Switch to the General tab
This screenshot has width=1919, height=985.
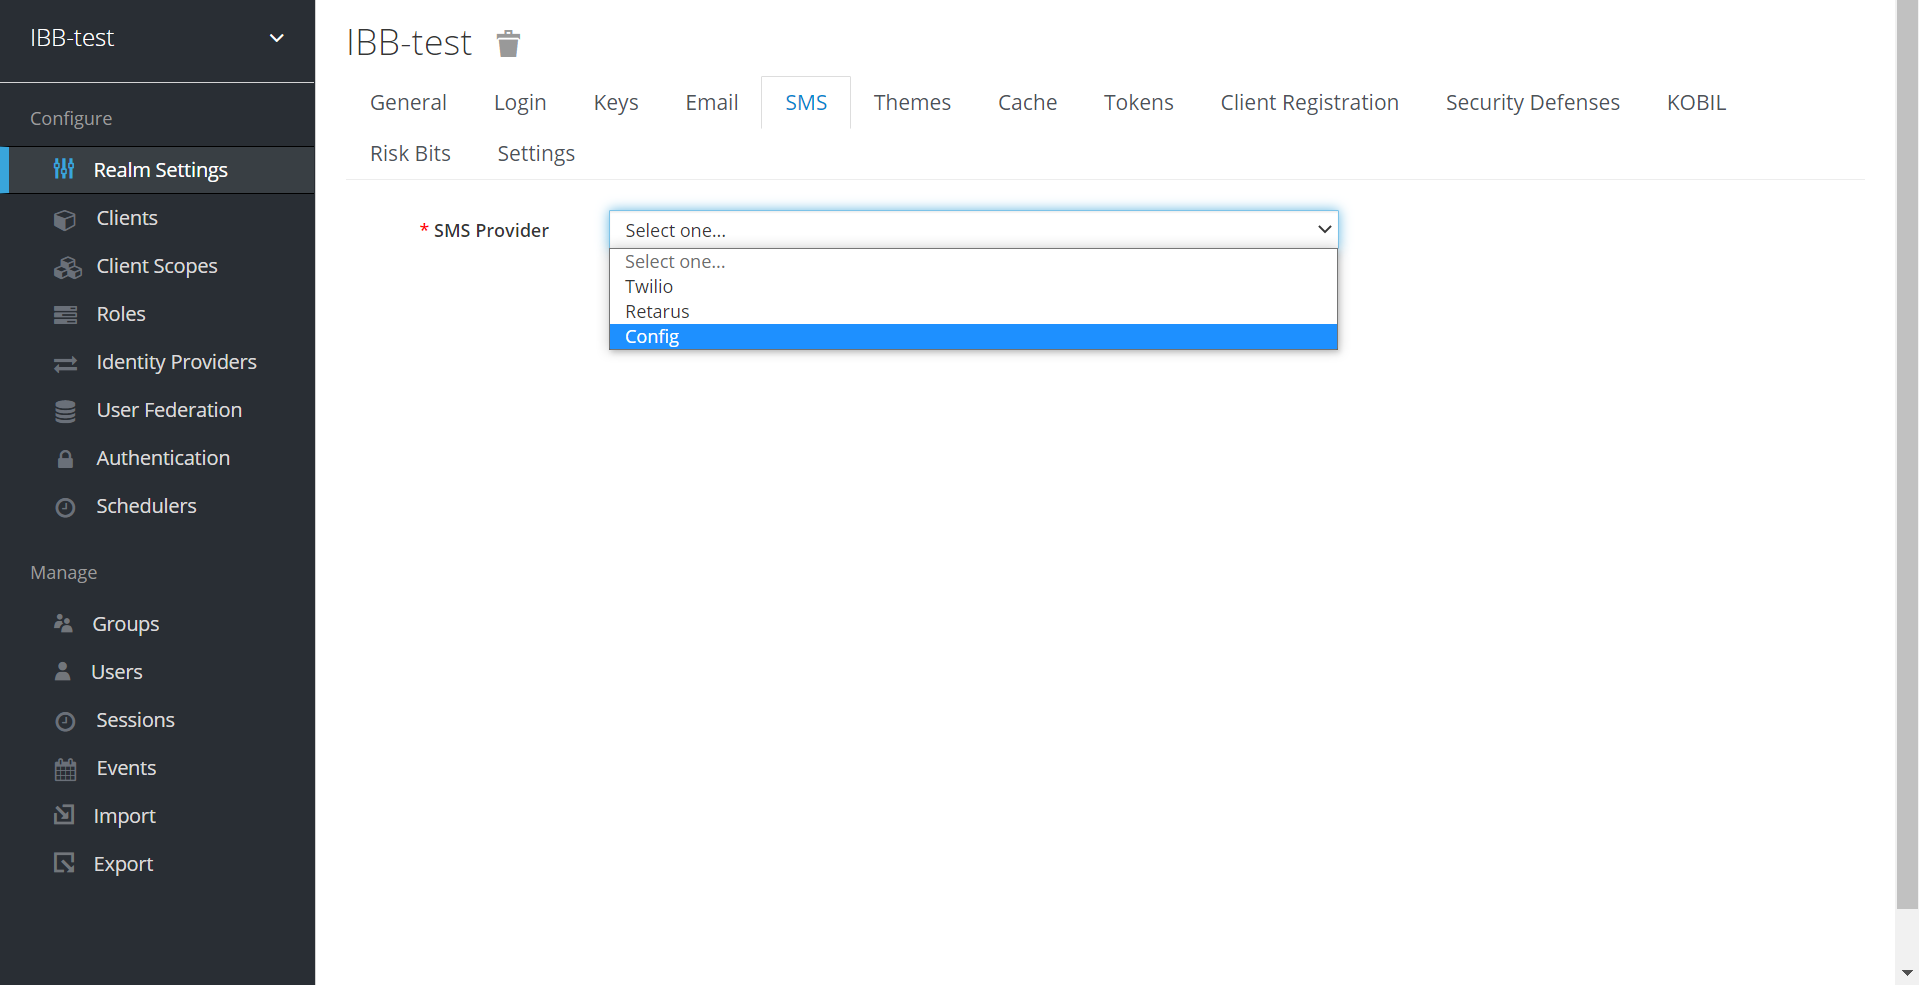[x=408, y=102]
